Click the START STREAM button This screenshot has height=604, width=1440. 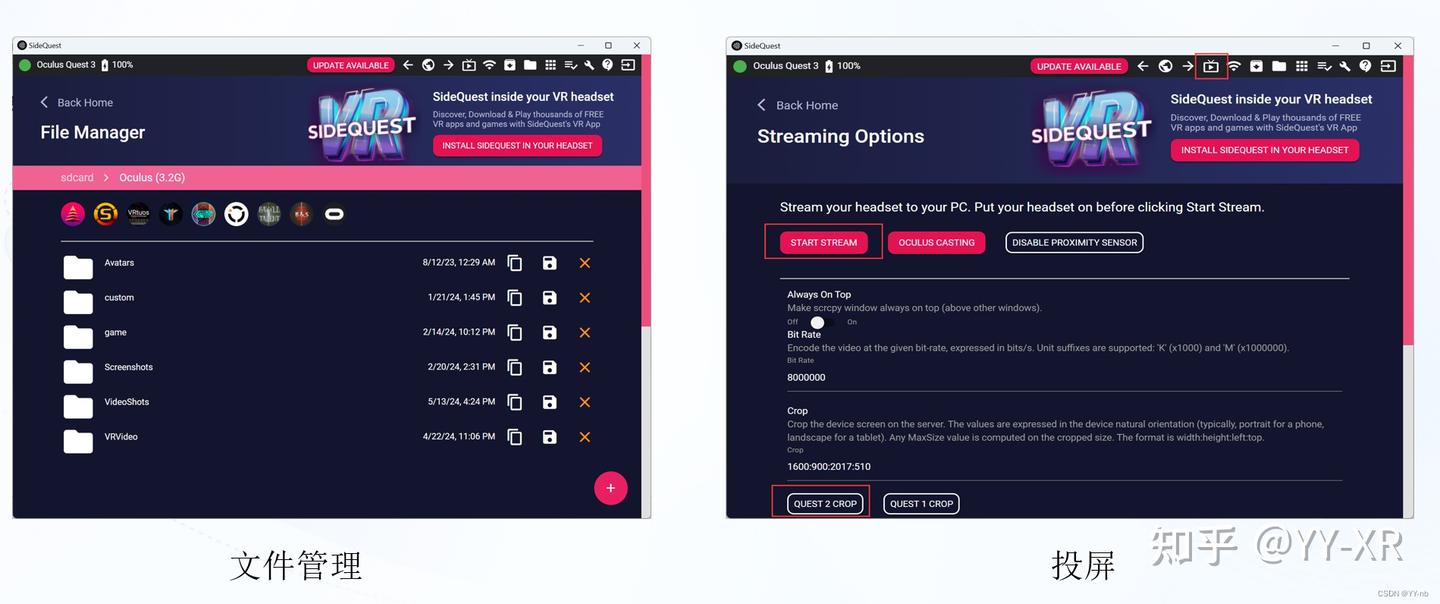coord(824,243)
